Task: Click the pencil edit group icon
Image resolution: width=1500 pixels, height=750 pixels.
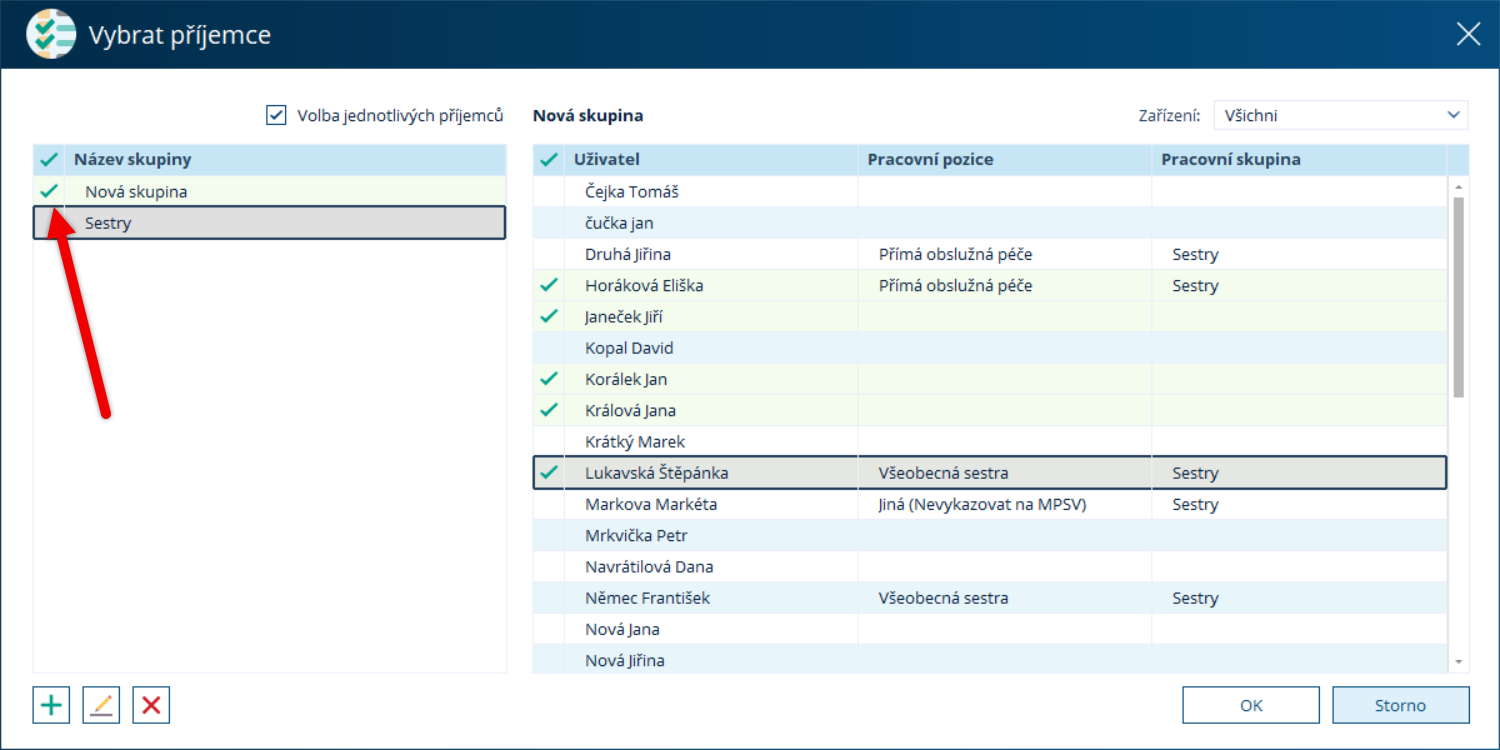Action: click(101, 705)
